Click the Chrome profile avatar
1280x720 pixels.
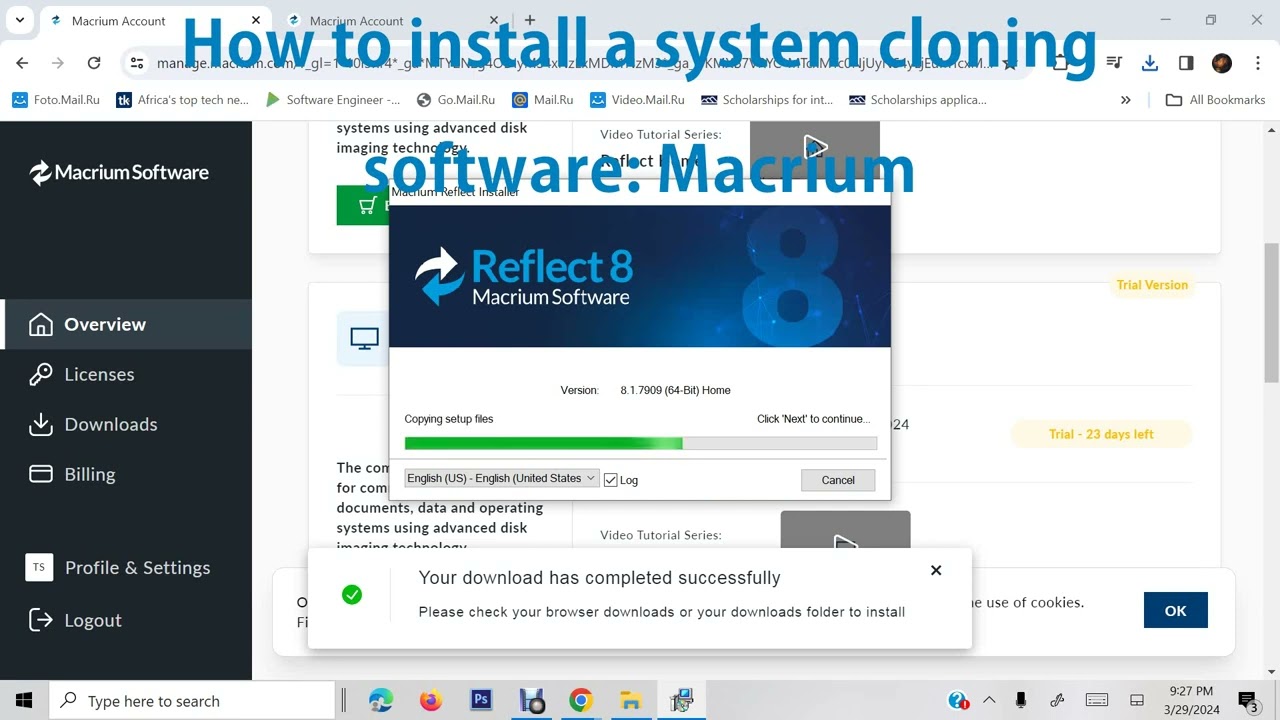[x=1222, y=63]
